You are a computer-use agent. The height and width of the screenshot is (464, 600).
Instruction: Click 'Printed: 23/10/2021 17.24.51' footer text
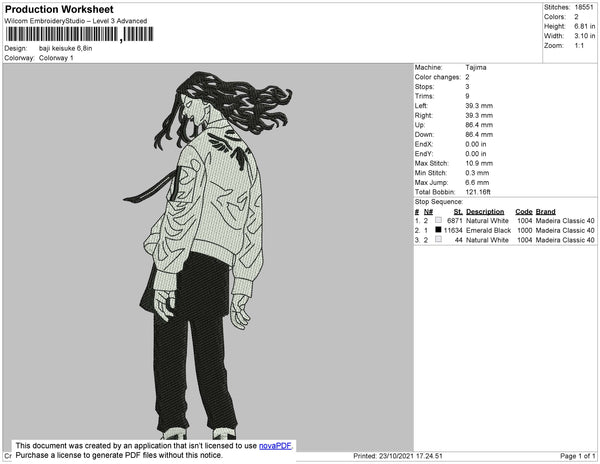click(398, 456)
